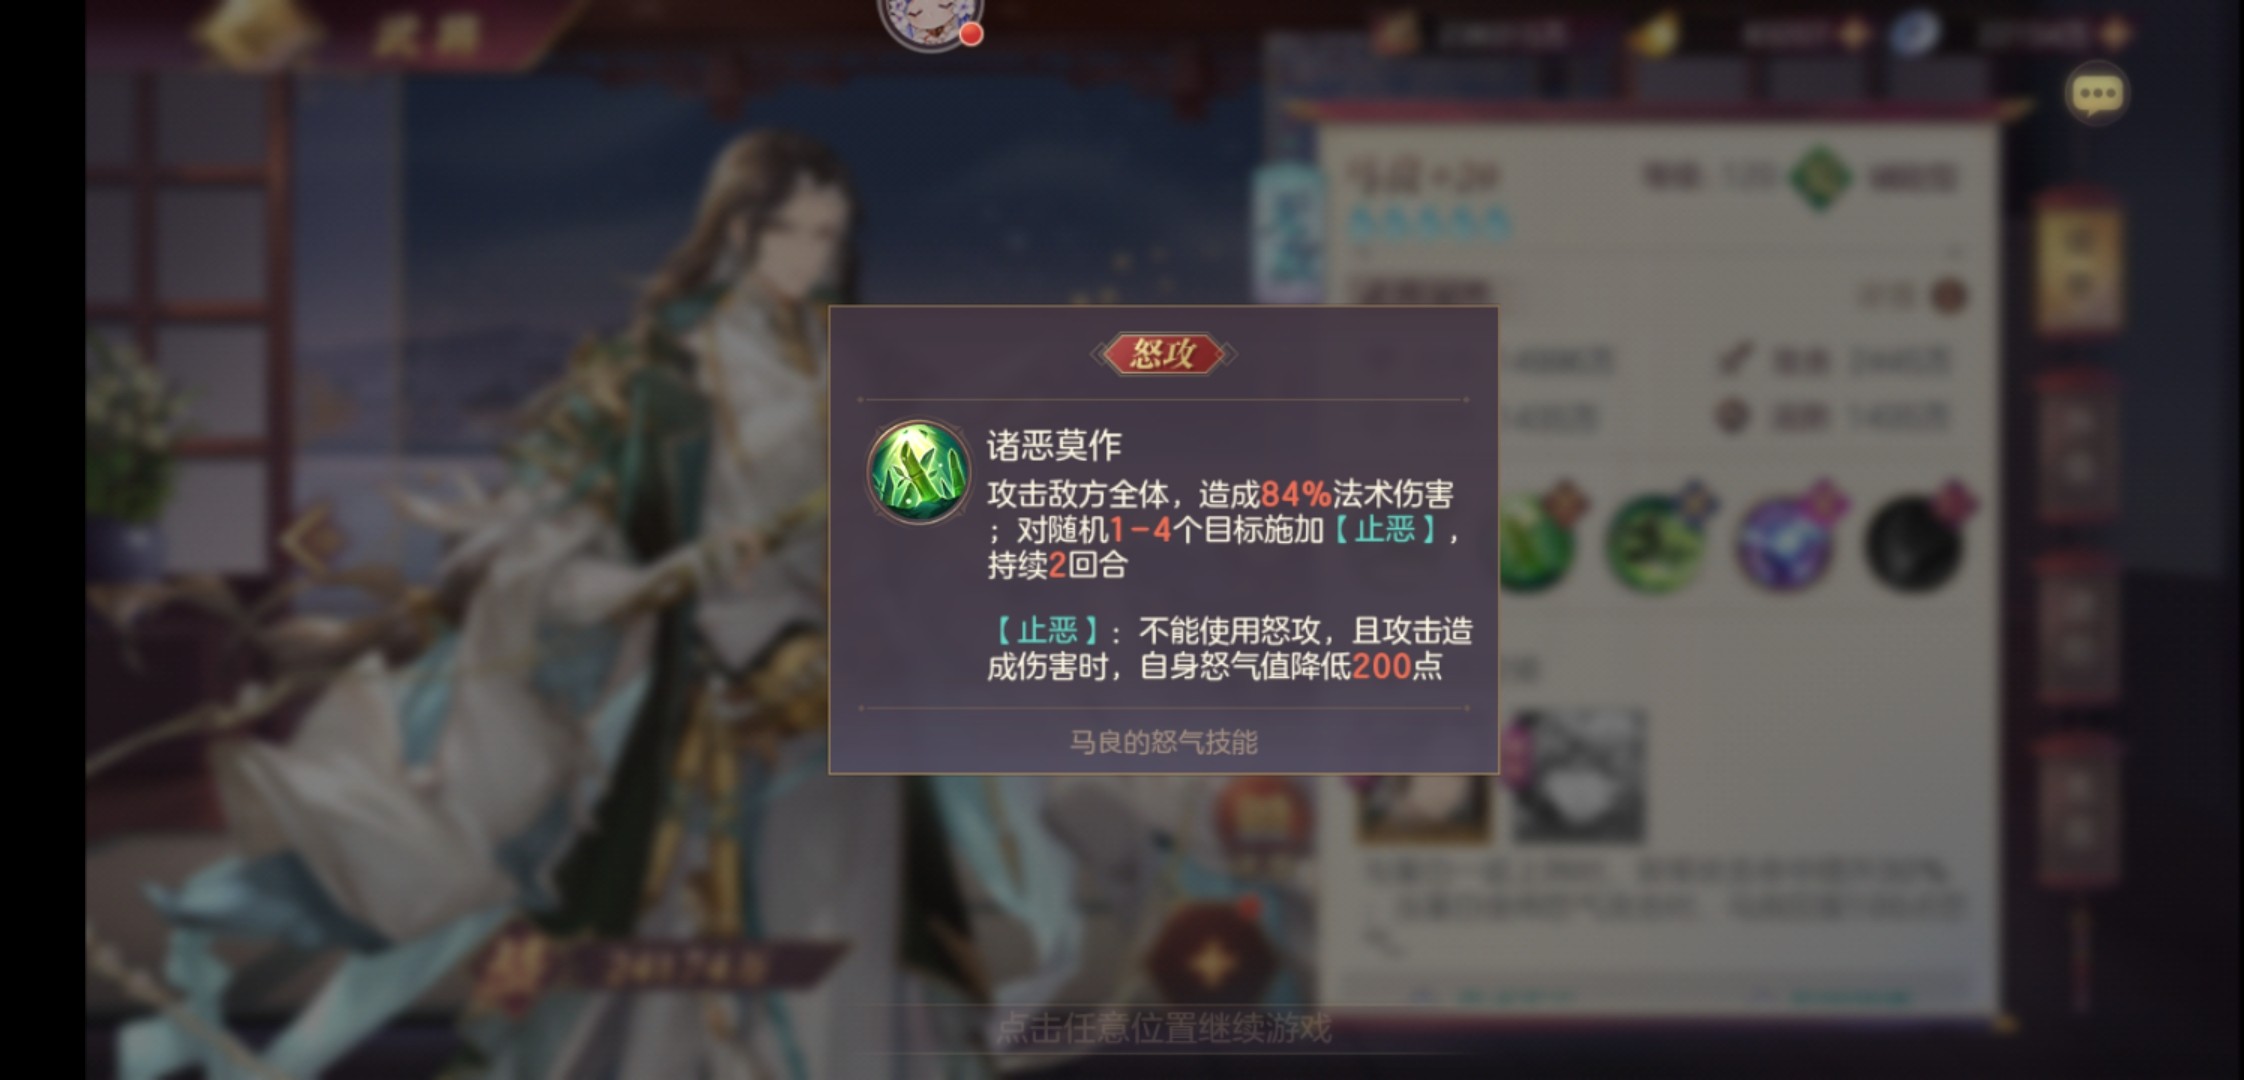Add gold ingots with the plus button
Image resolution: width=2244 pixels, height=1080 pixels.
pyautogui.click(x=1853, y=34)
